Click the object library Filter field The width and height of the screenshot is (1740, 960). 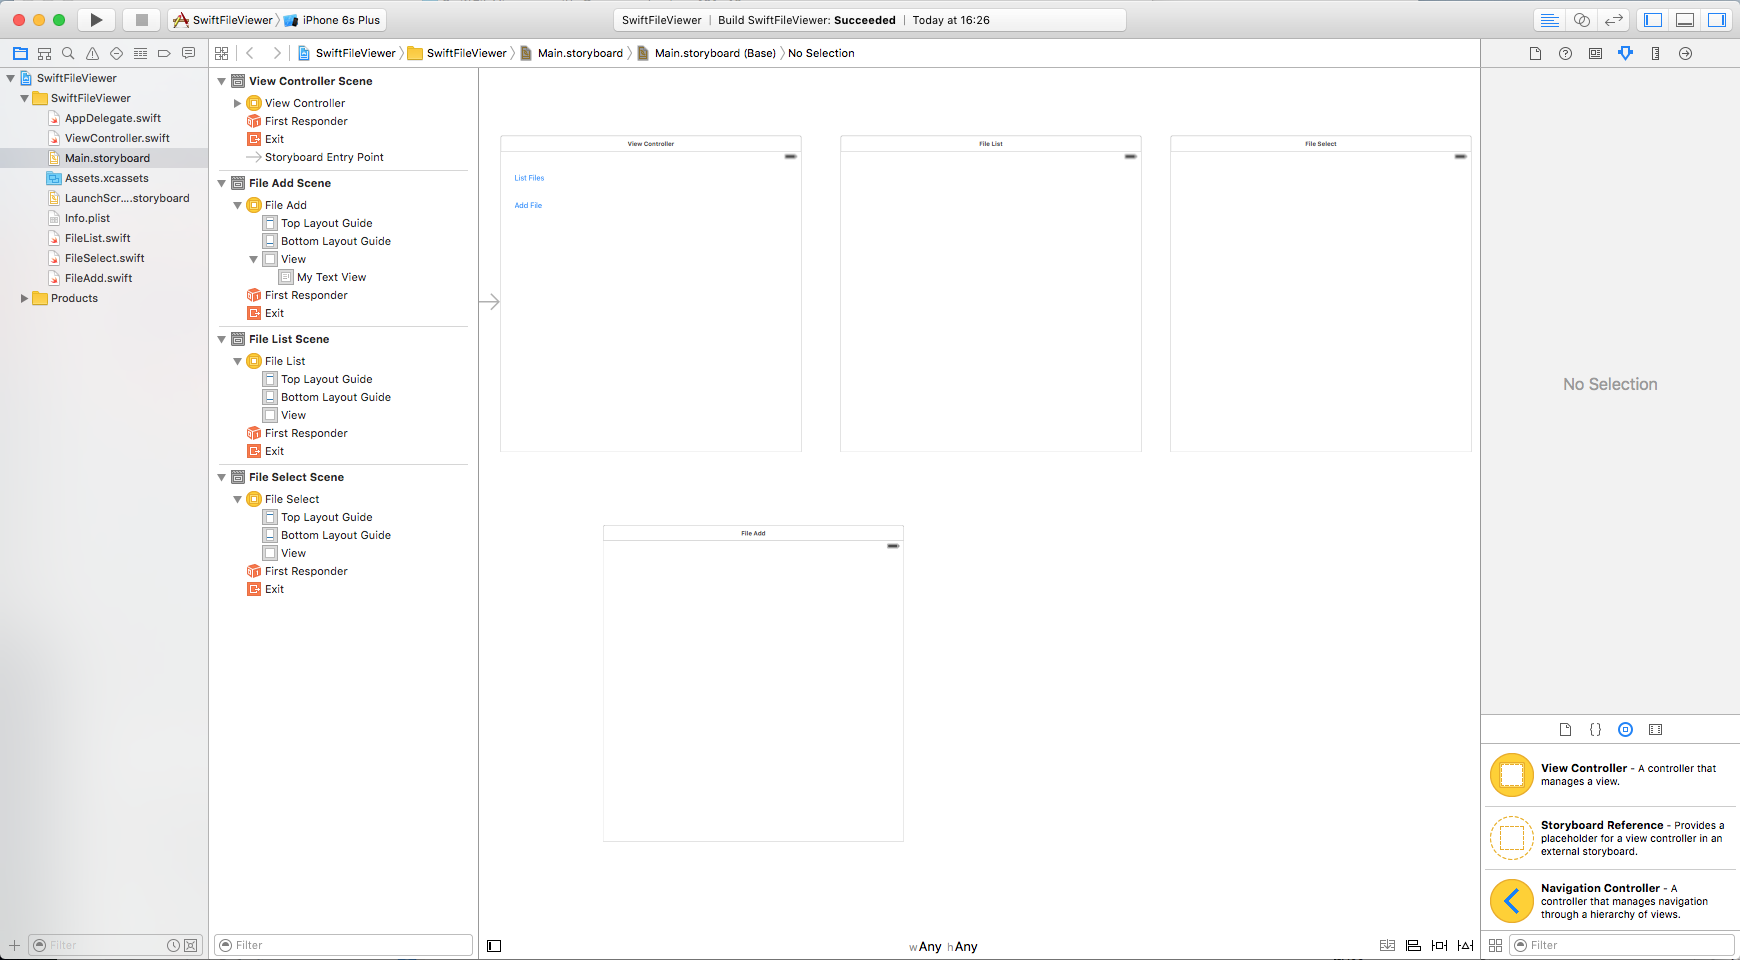[x=1627, y=945]
